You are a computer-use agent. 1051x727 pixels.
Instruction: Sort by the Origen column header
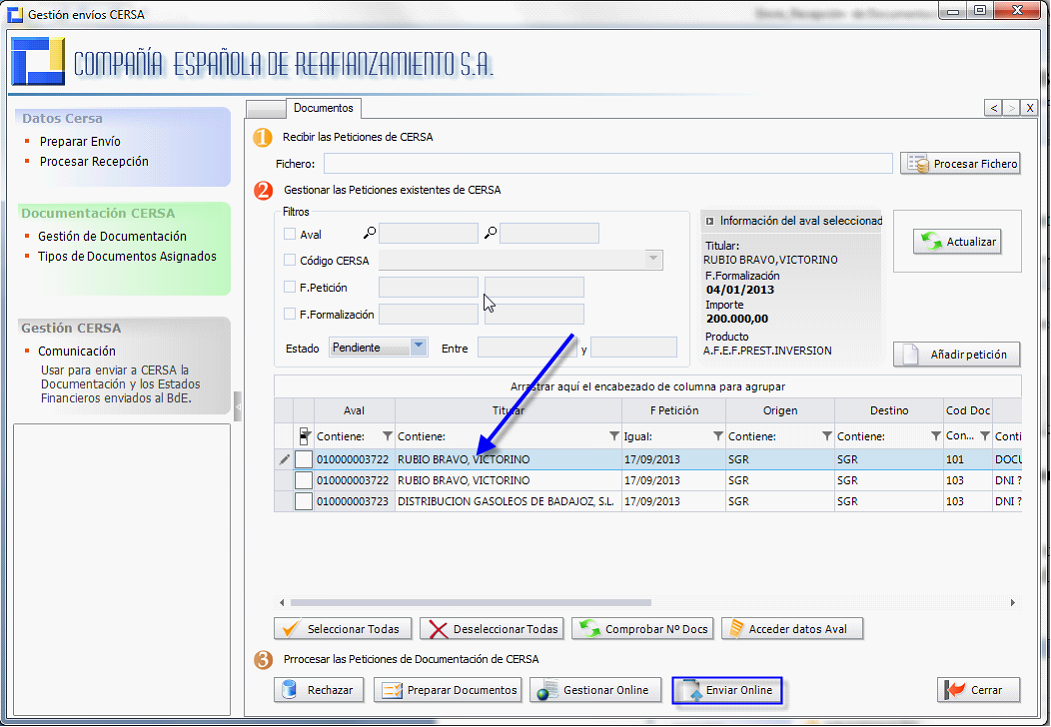click(780, 411)
